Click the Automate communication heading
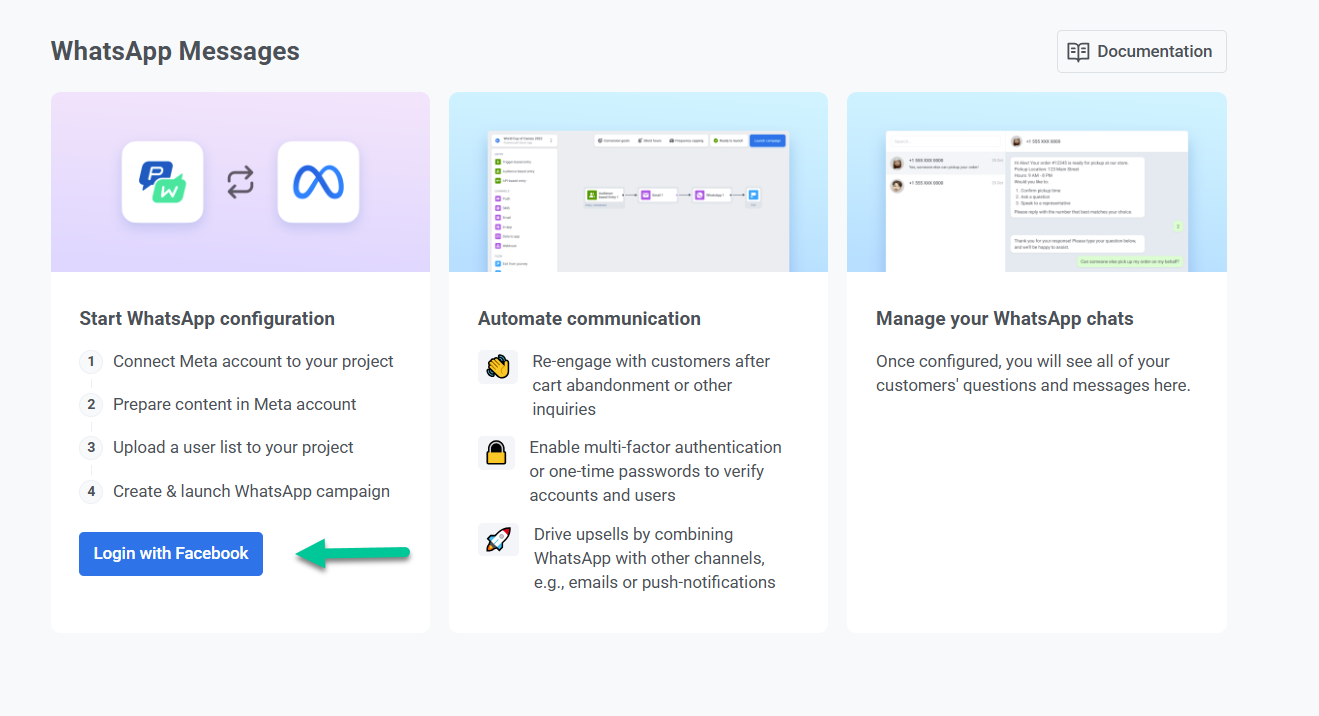Viewport: 1319px width, 716px height. (x=589, y=319)
